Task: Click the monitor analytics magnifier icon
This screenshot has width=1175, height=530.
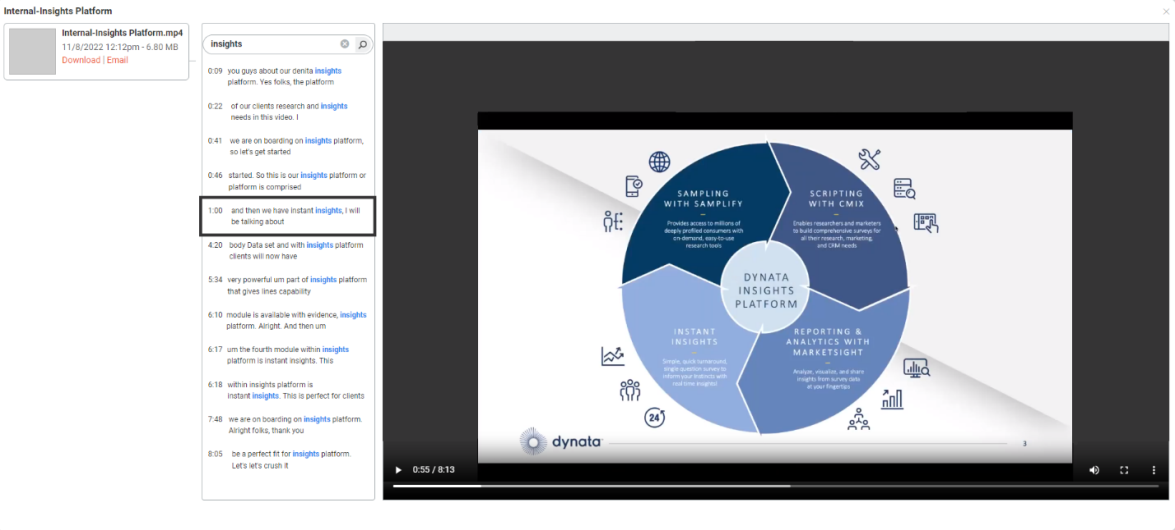Action: point(916,367)
